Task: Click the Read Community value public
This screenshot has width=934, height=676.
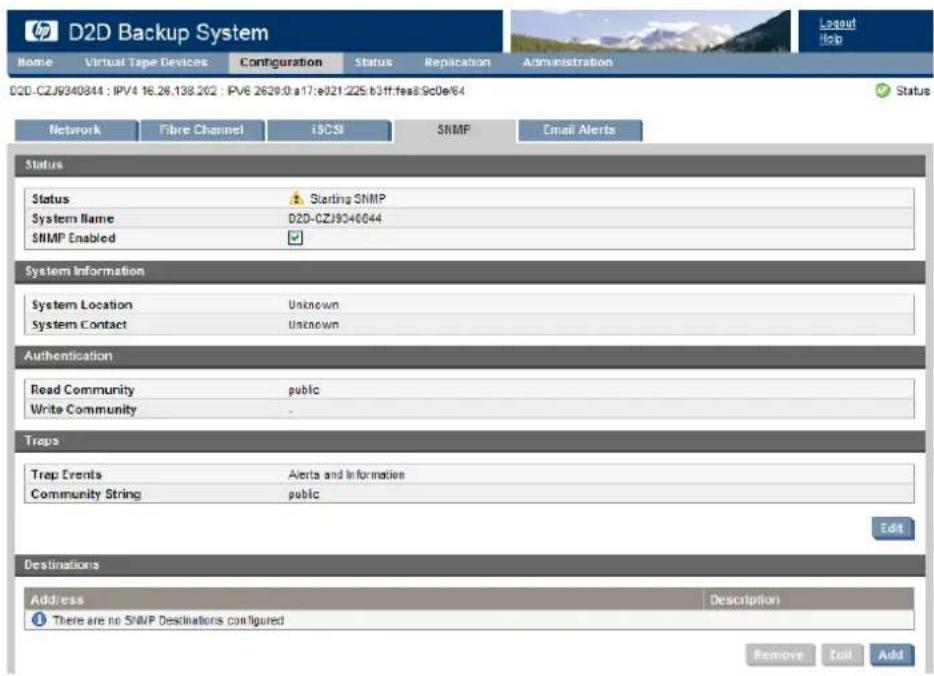Action: (304, 390)
